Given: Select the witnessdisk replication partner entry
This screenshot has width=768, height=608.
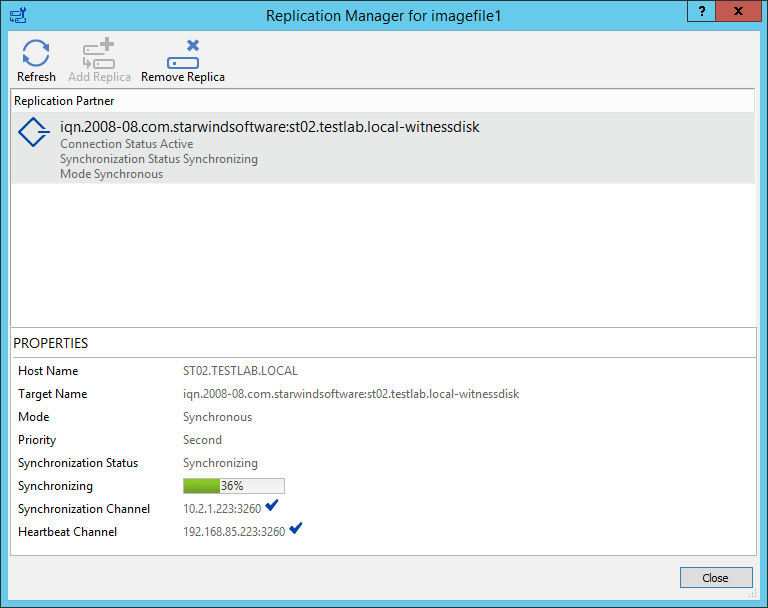Looking at the screenshot, I should click(270, 127).
